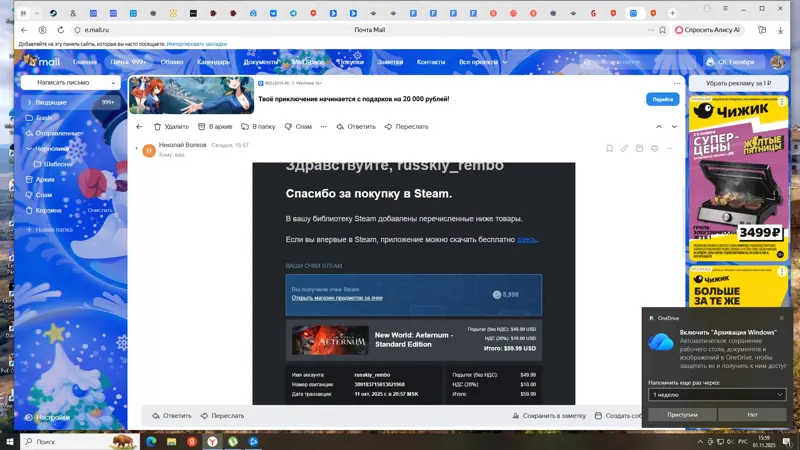
Task: Click the Перейти button on ad banner
Action: 662,99
